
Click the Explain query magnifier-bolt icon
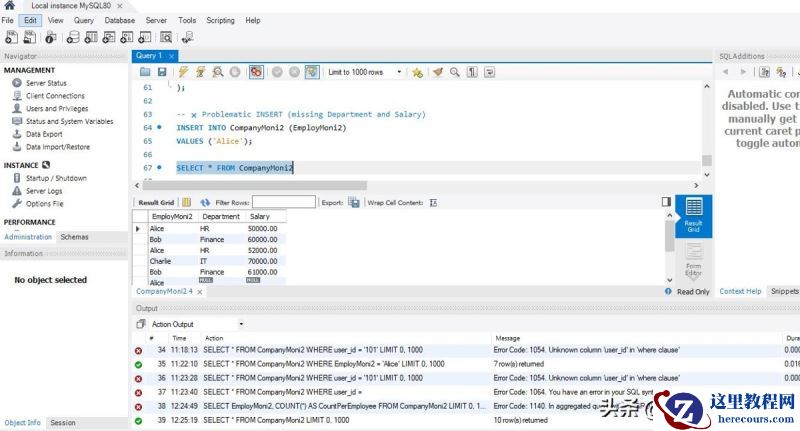pos(217,72)
